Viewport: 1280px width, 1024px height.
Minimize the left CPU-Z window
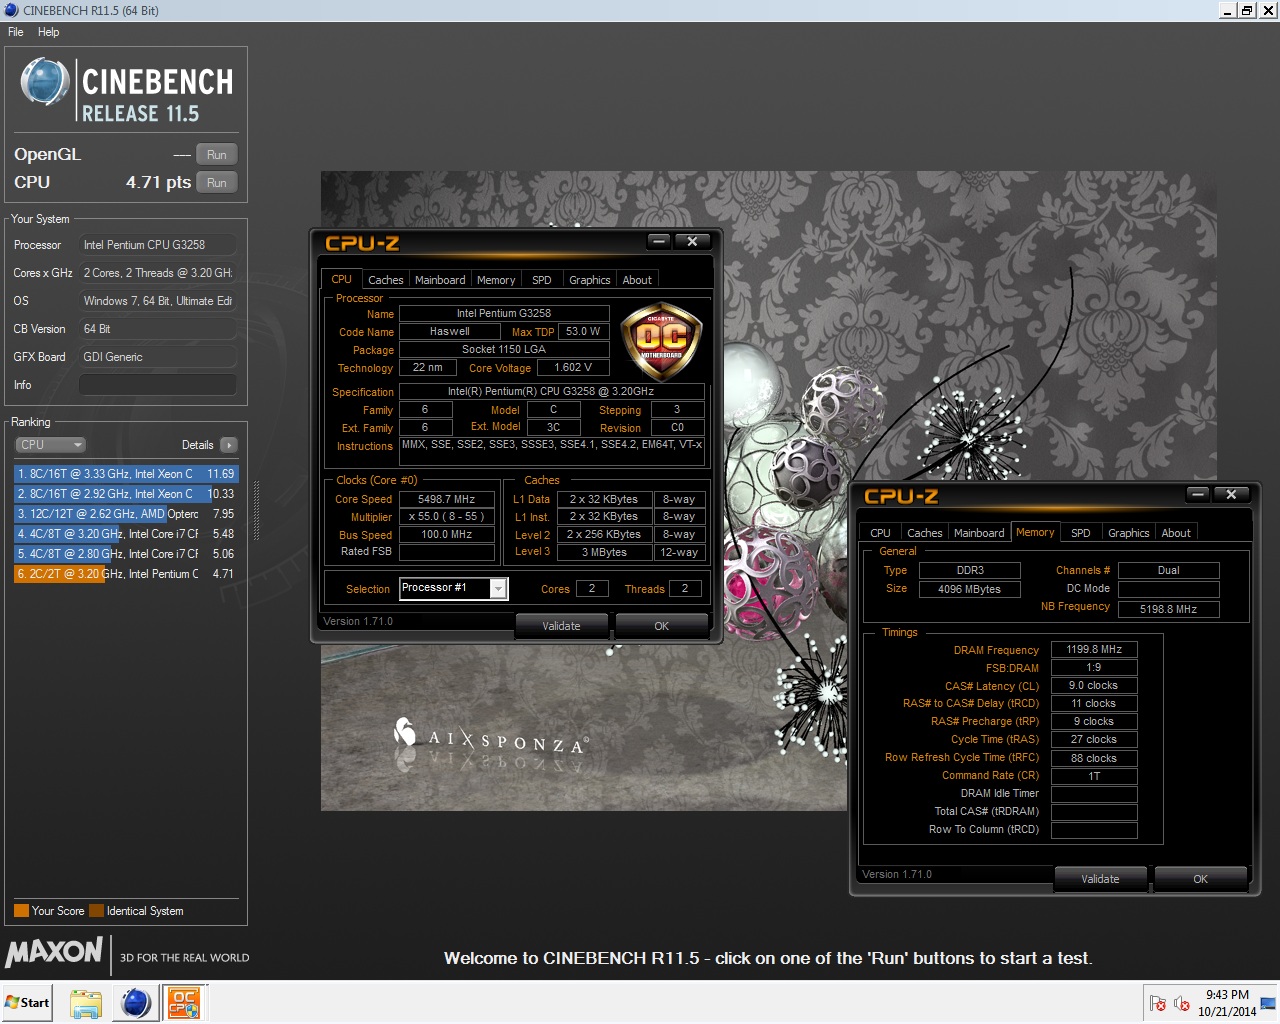(659, 241)
